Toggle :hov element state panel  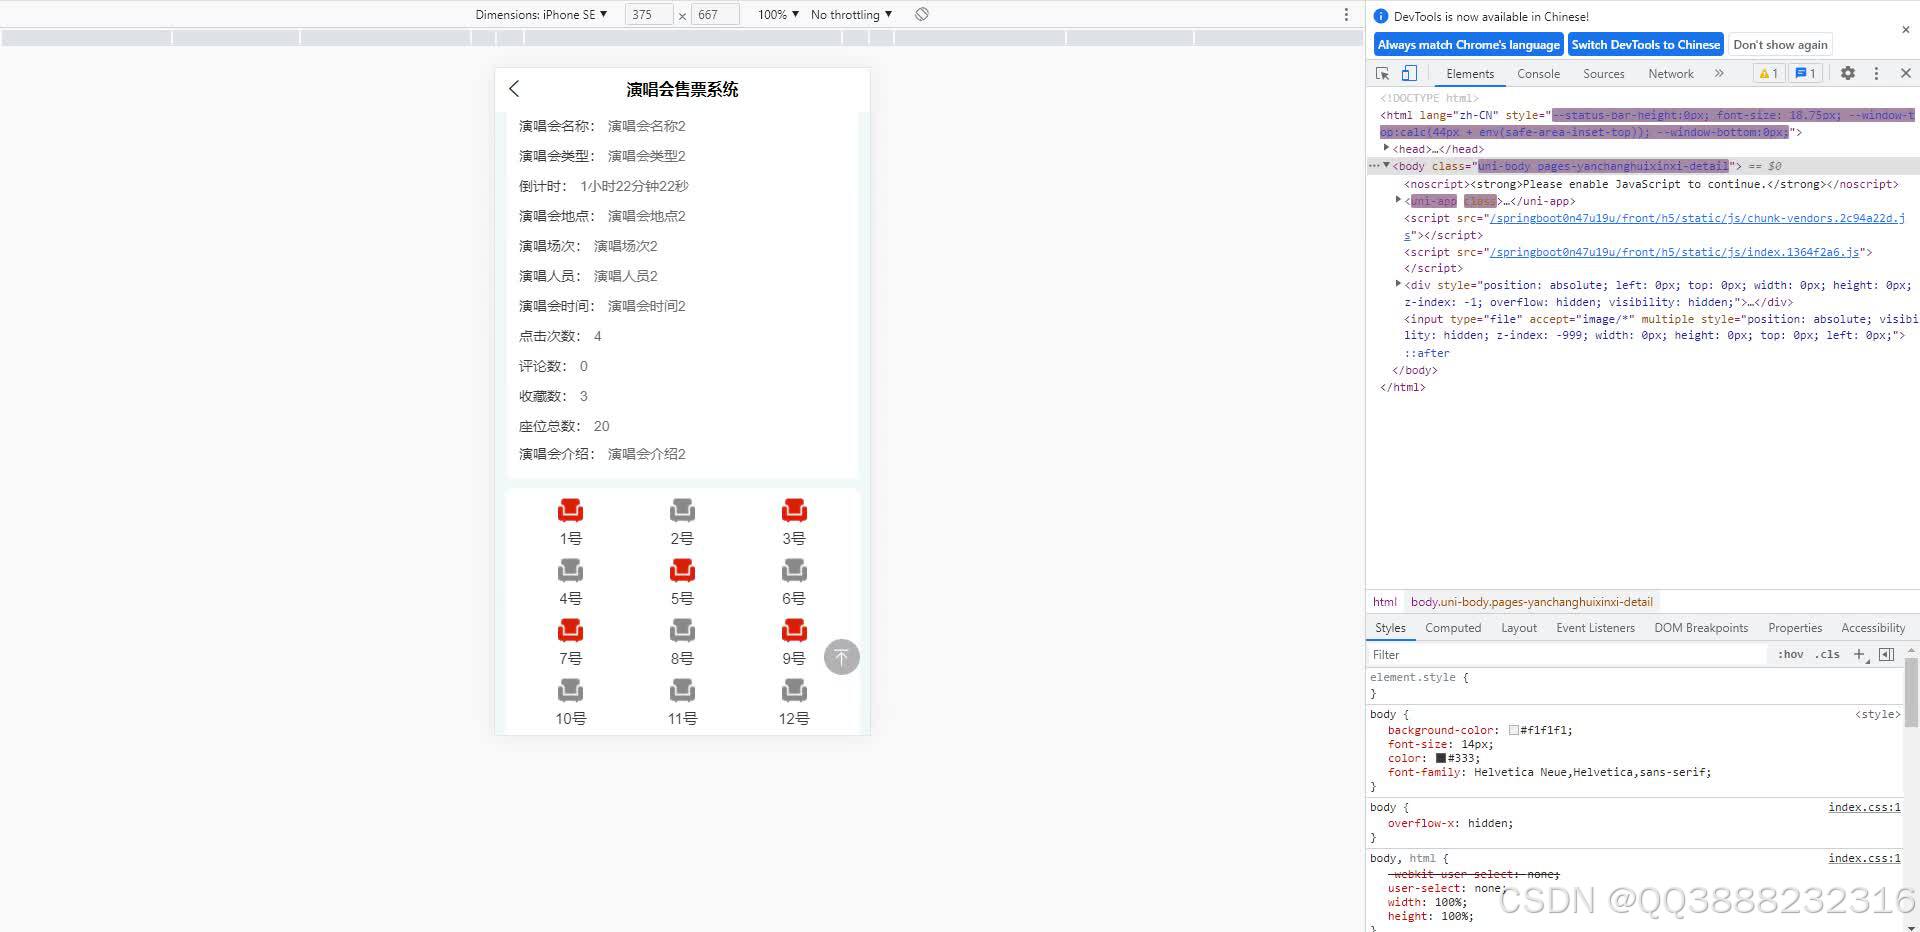1791,655
